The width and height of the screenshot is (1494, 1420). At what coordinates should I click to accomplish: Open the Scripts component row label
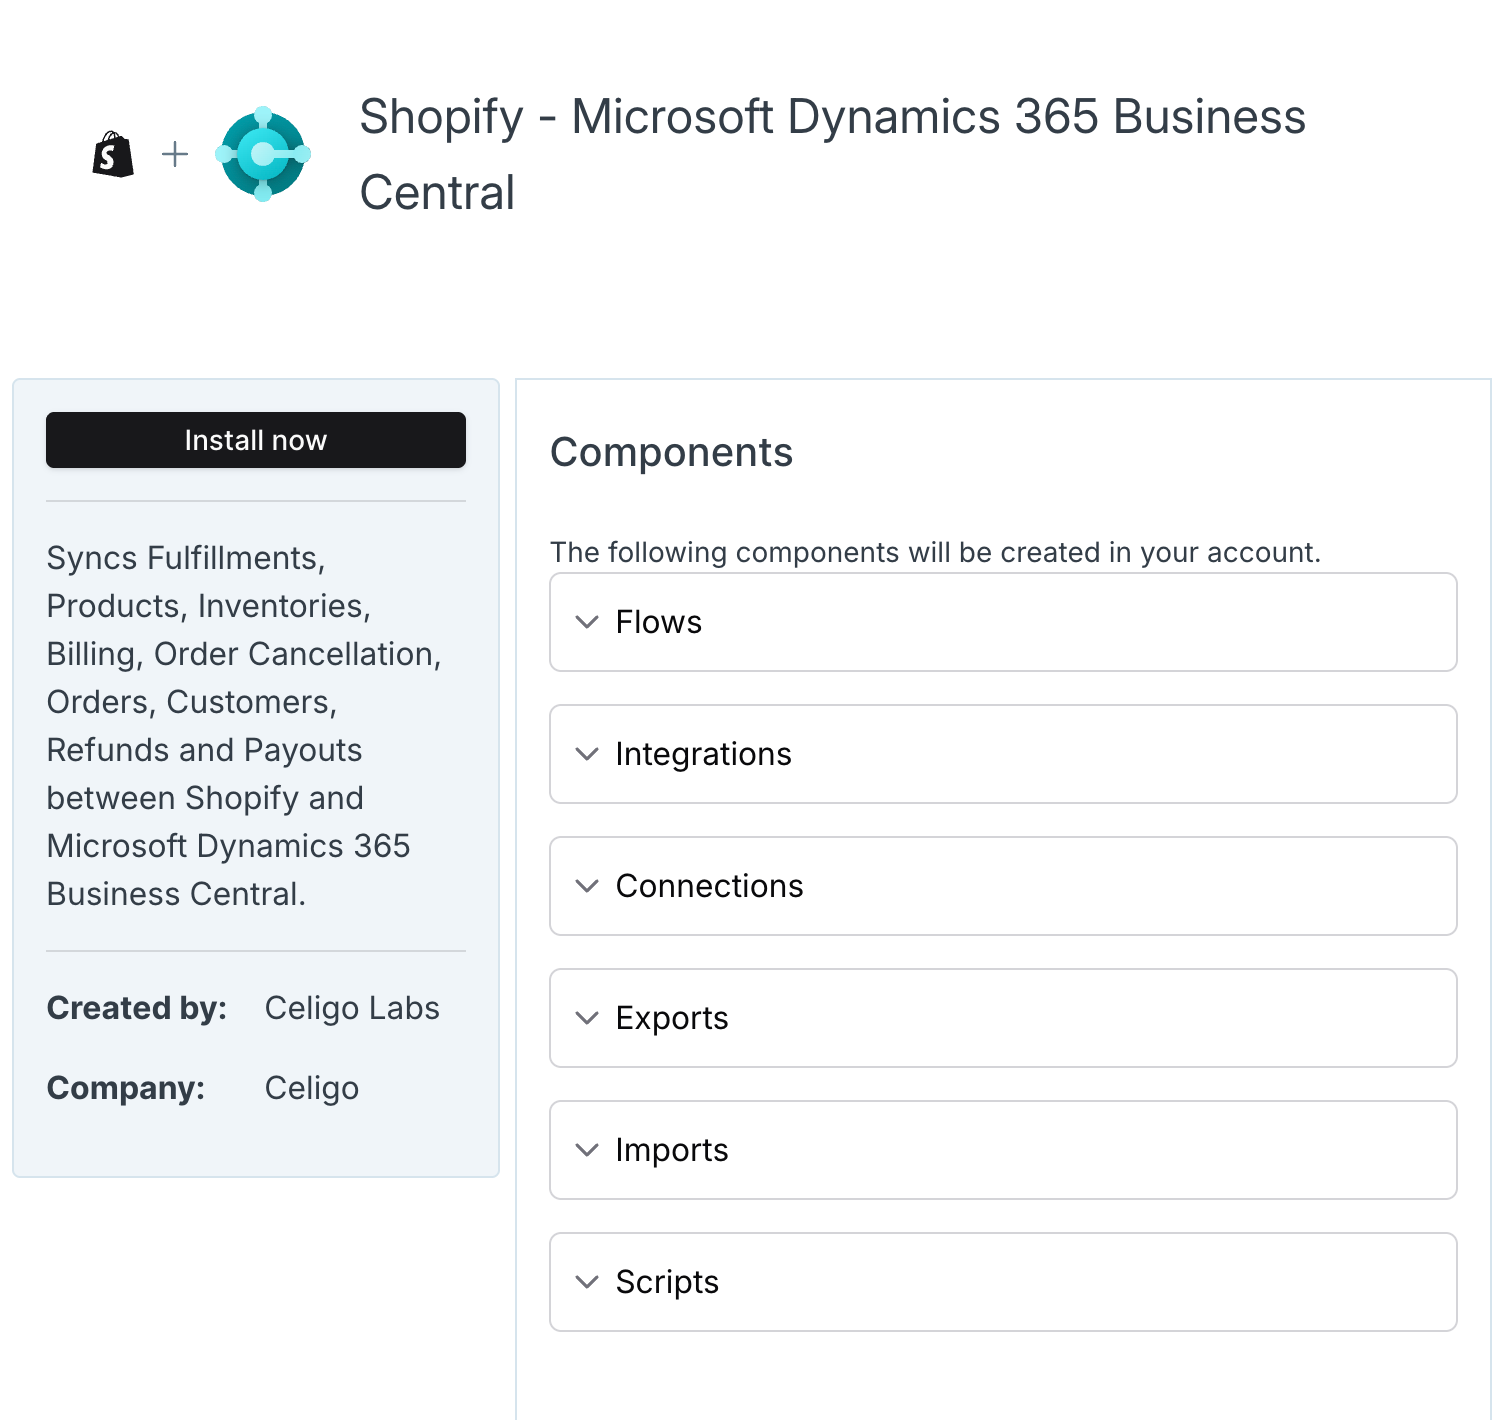[667, 1282]
